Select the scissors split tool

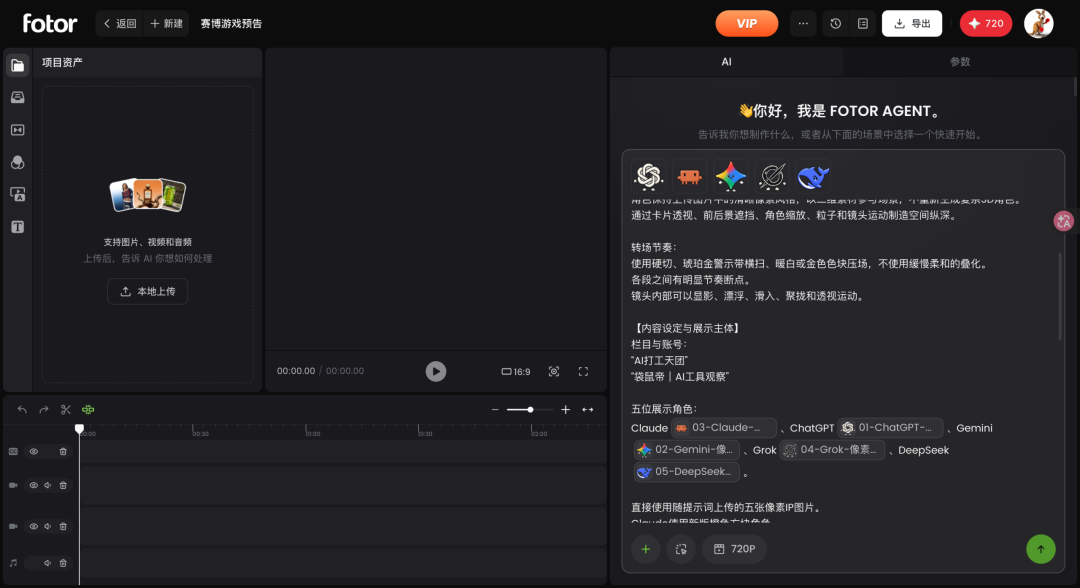click(65, 410)
